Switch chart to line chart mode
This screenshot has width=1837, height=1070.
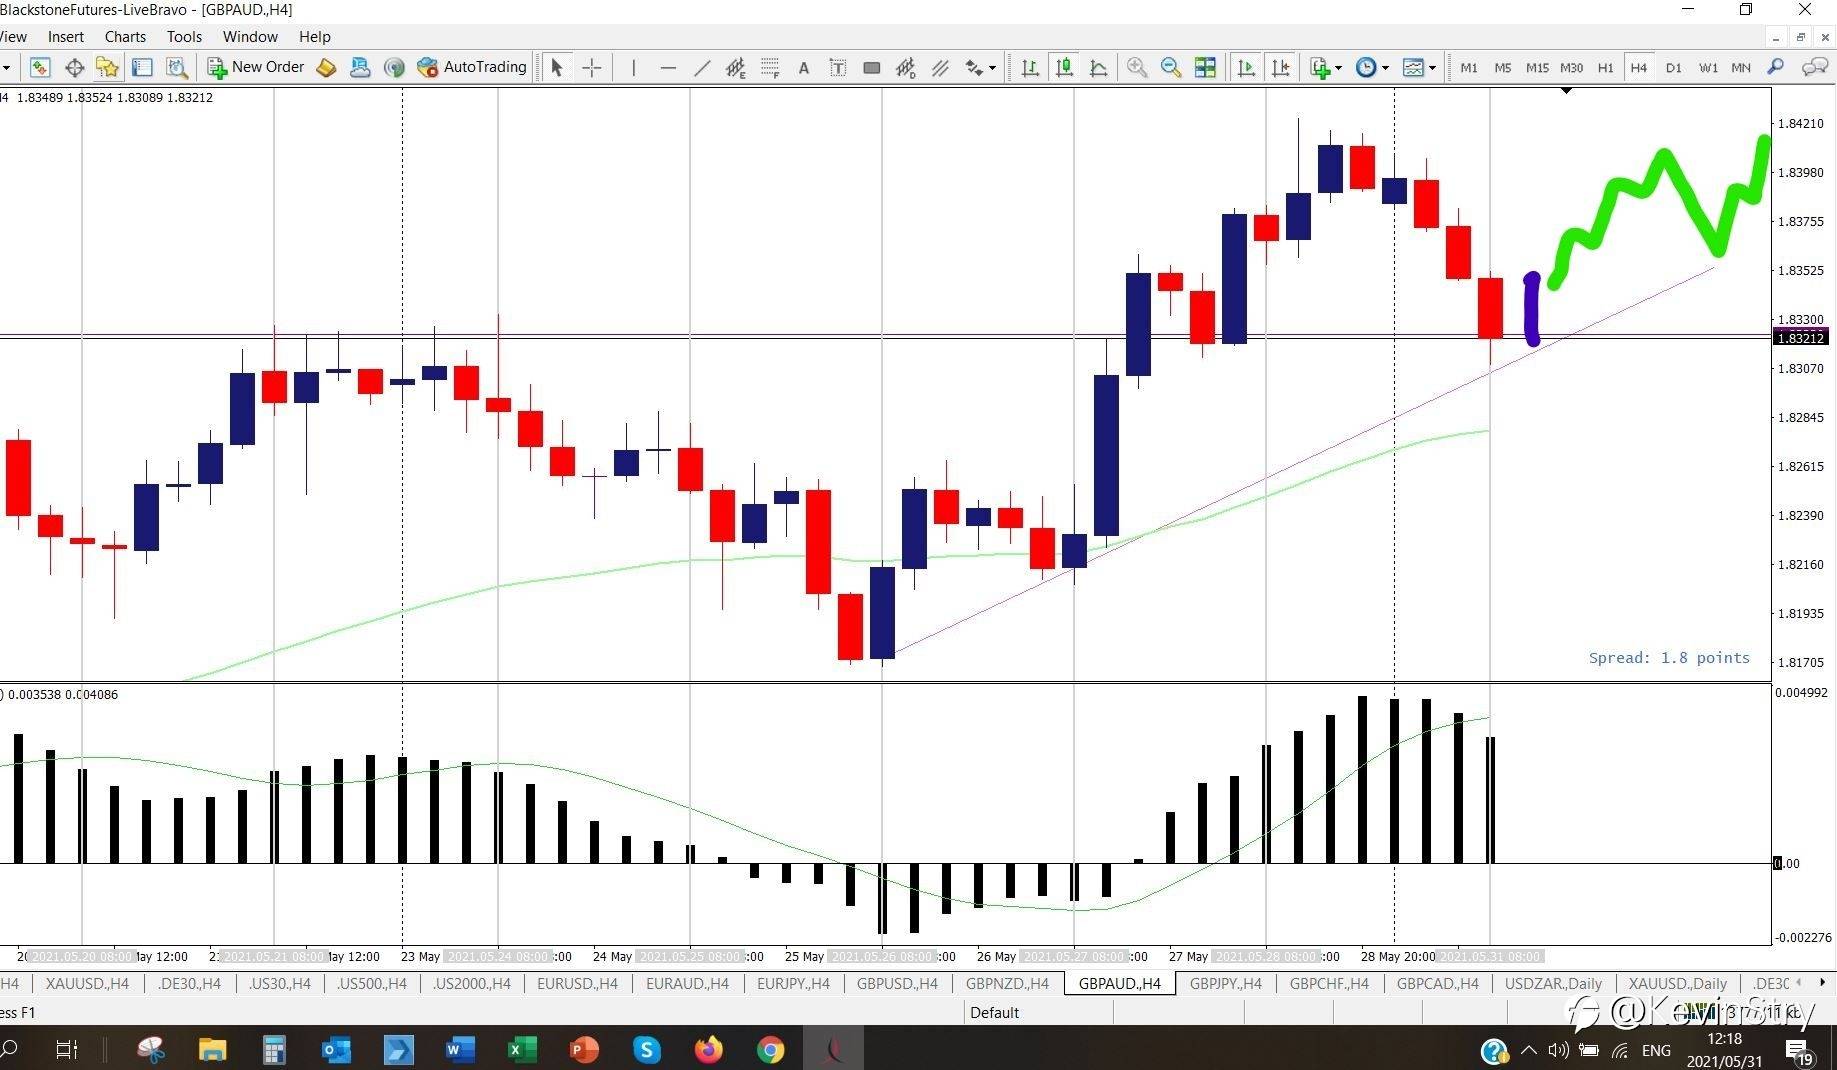pyautogui.click(x=1098, y=67)
